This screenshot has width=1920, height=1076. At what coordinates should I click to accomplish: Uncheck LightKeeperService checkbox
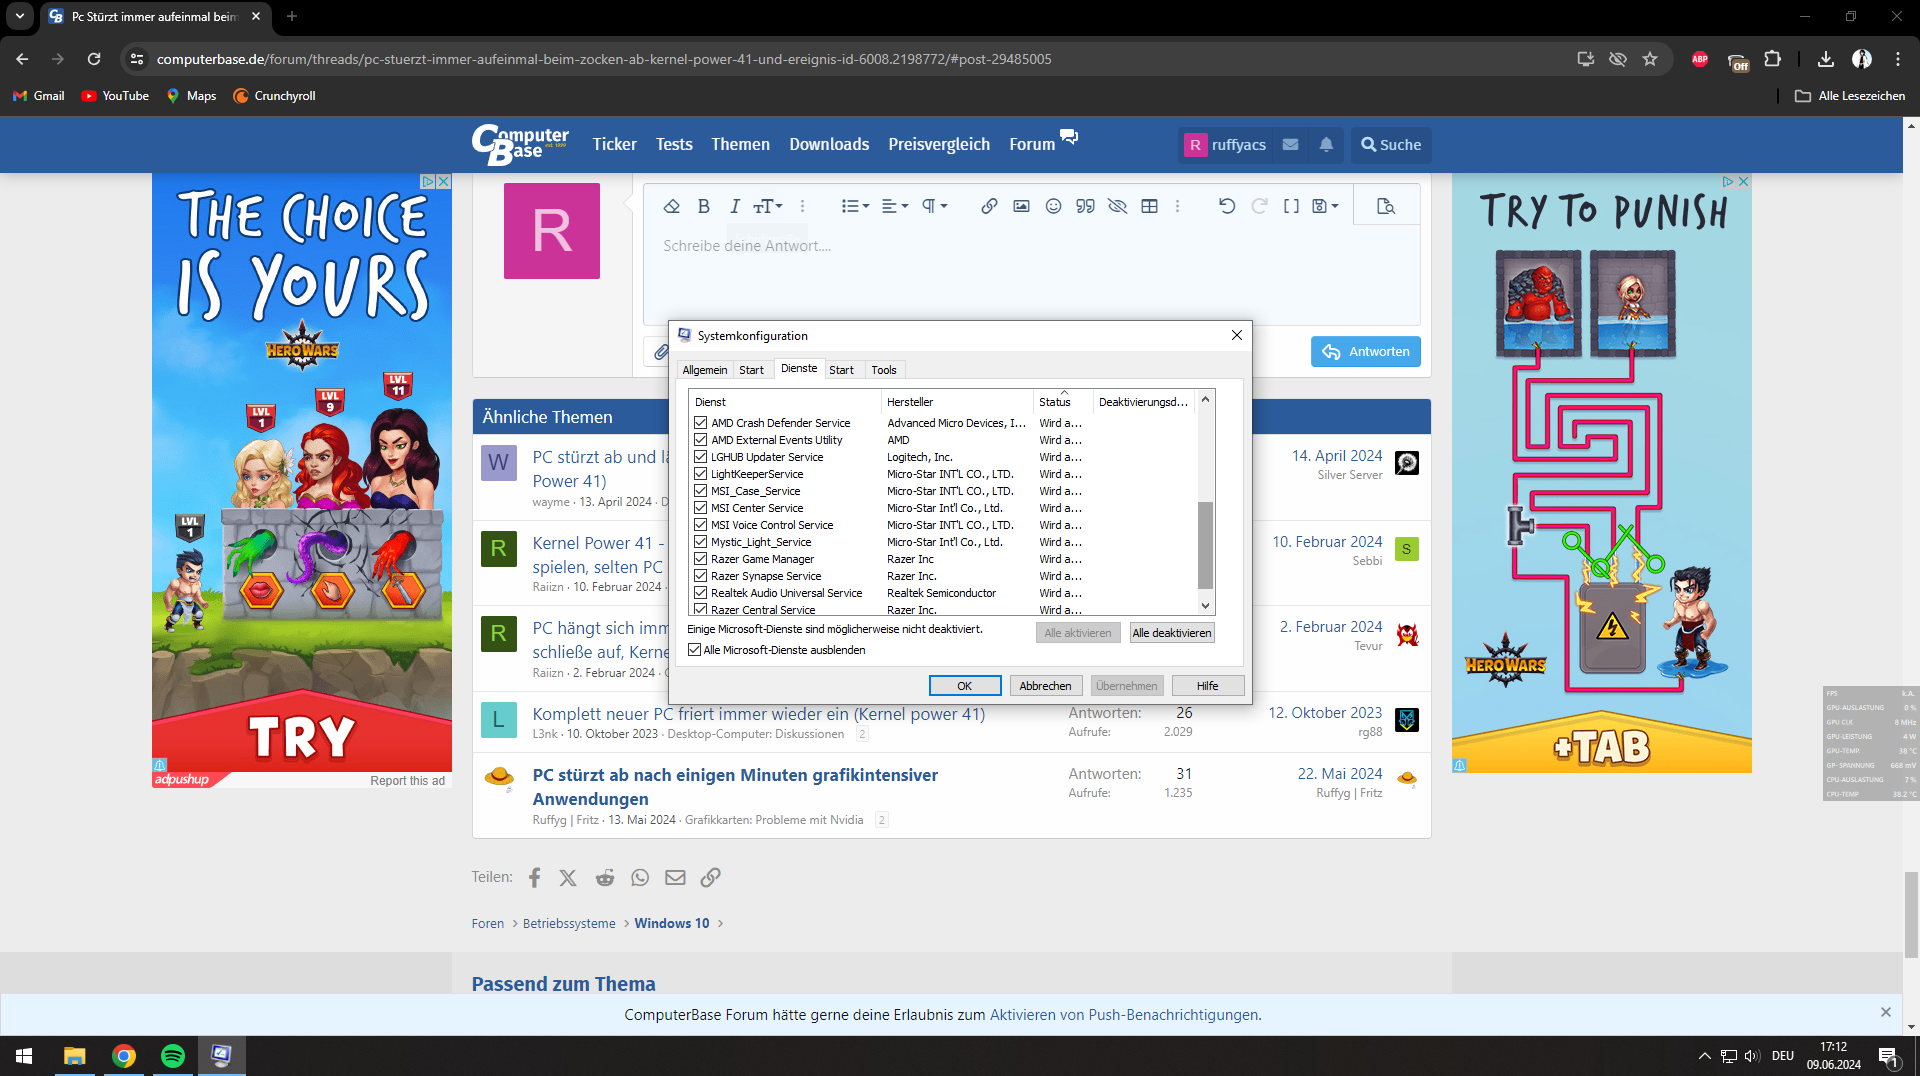point(701,474)
